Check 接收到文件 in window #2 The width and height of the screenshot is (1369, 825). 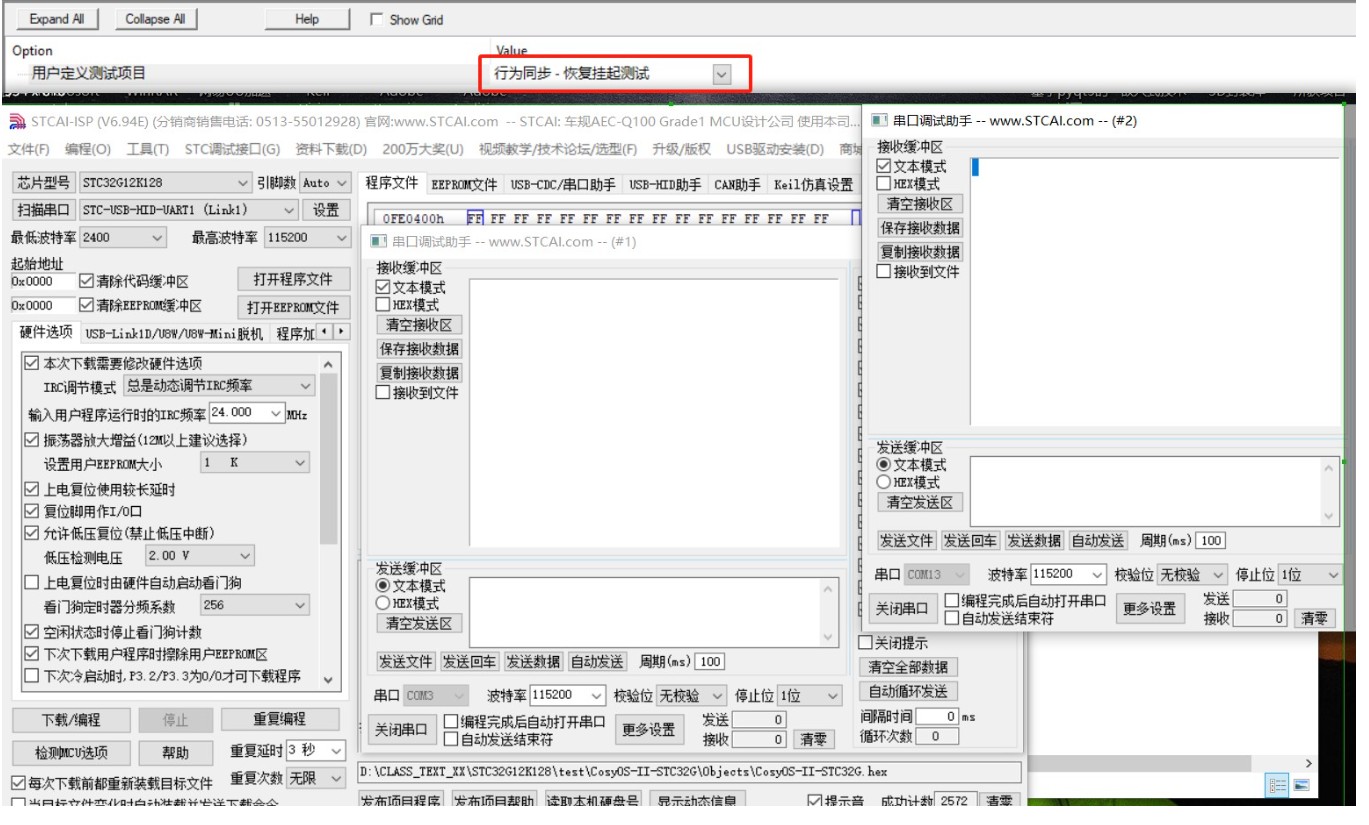[883, 272]
